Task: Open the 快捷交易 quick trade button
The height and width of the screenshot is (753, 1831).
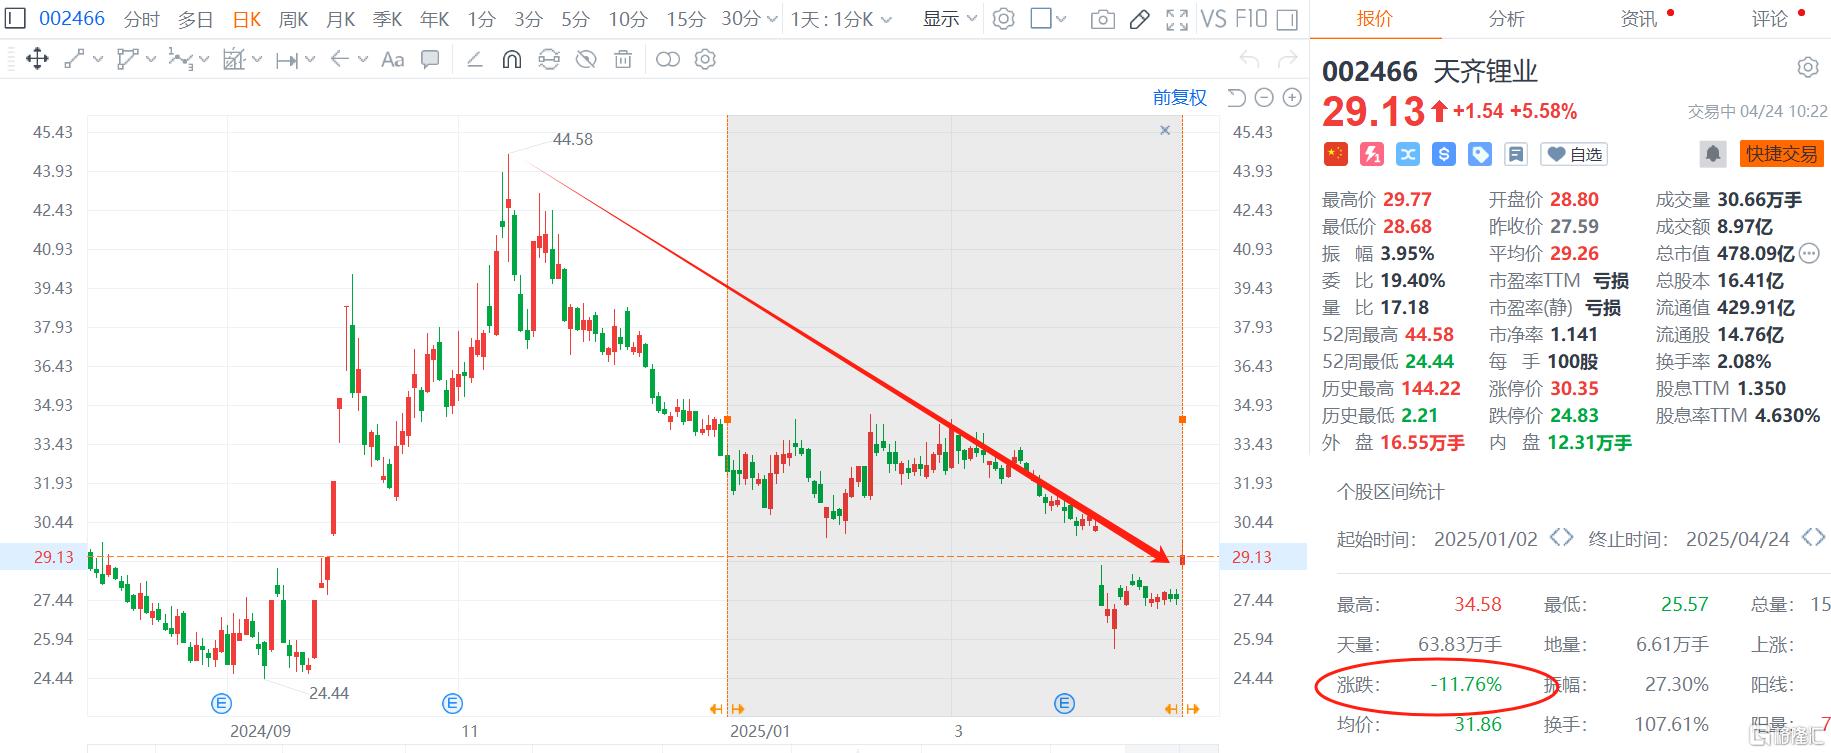Action: [x=1782, y=154]
